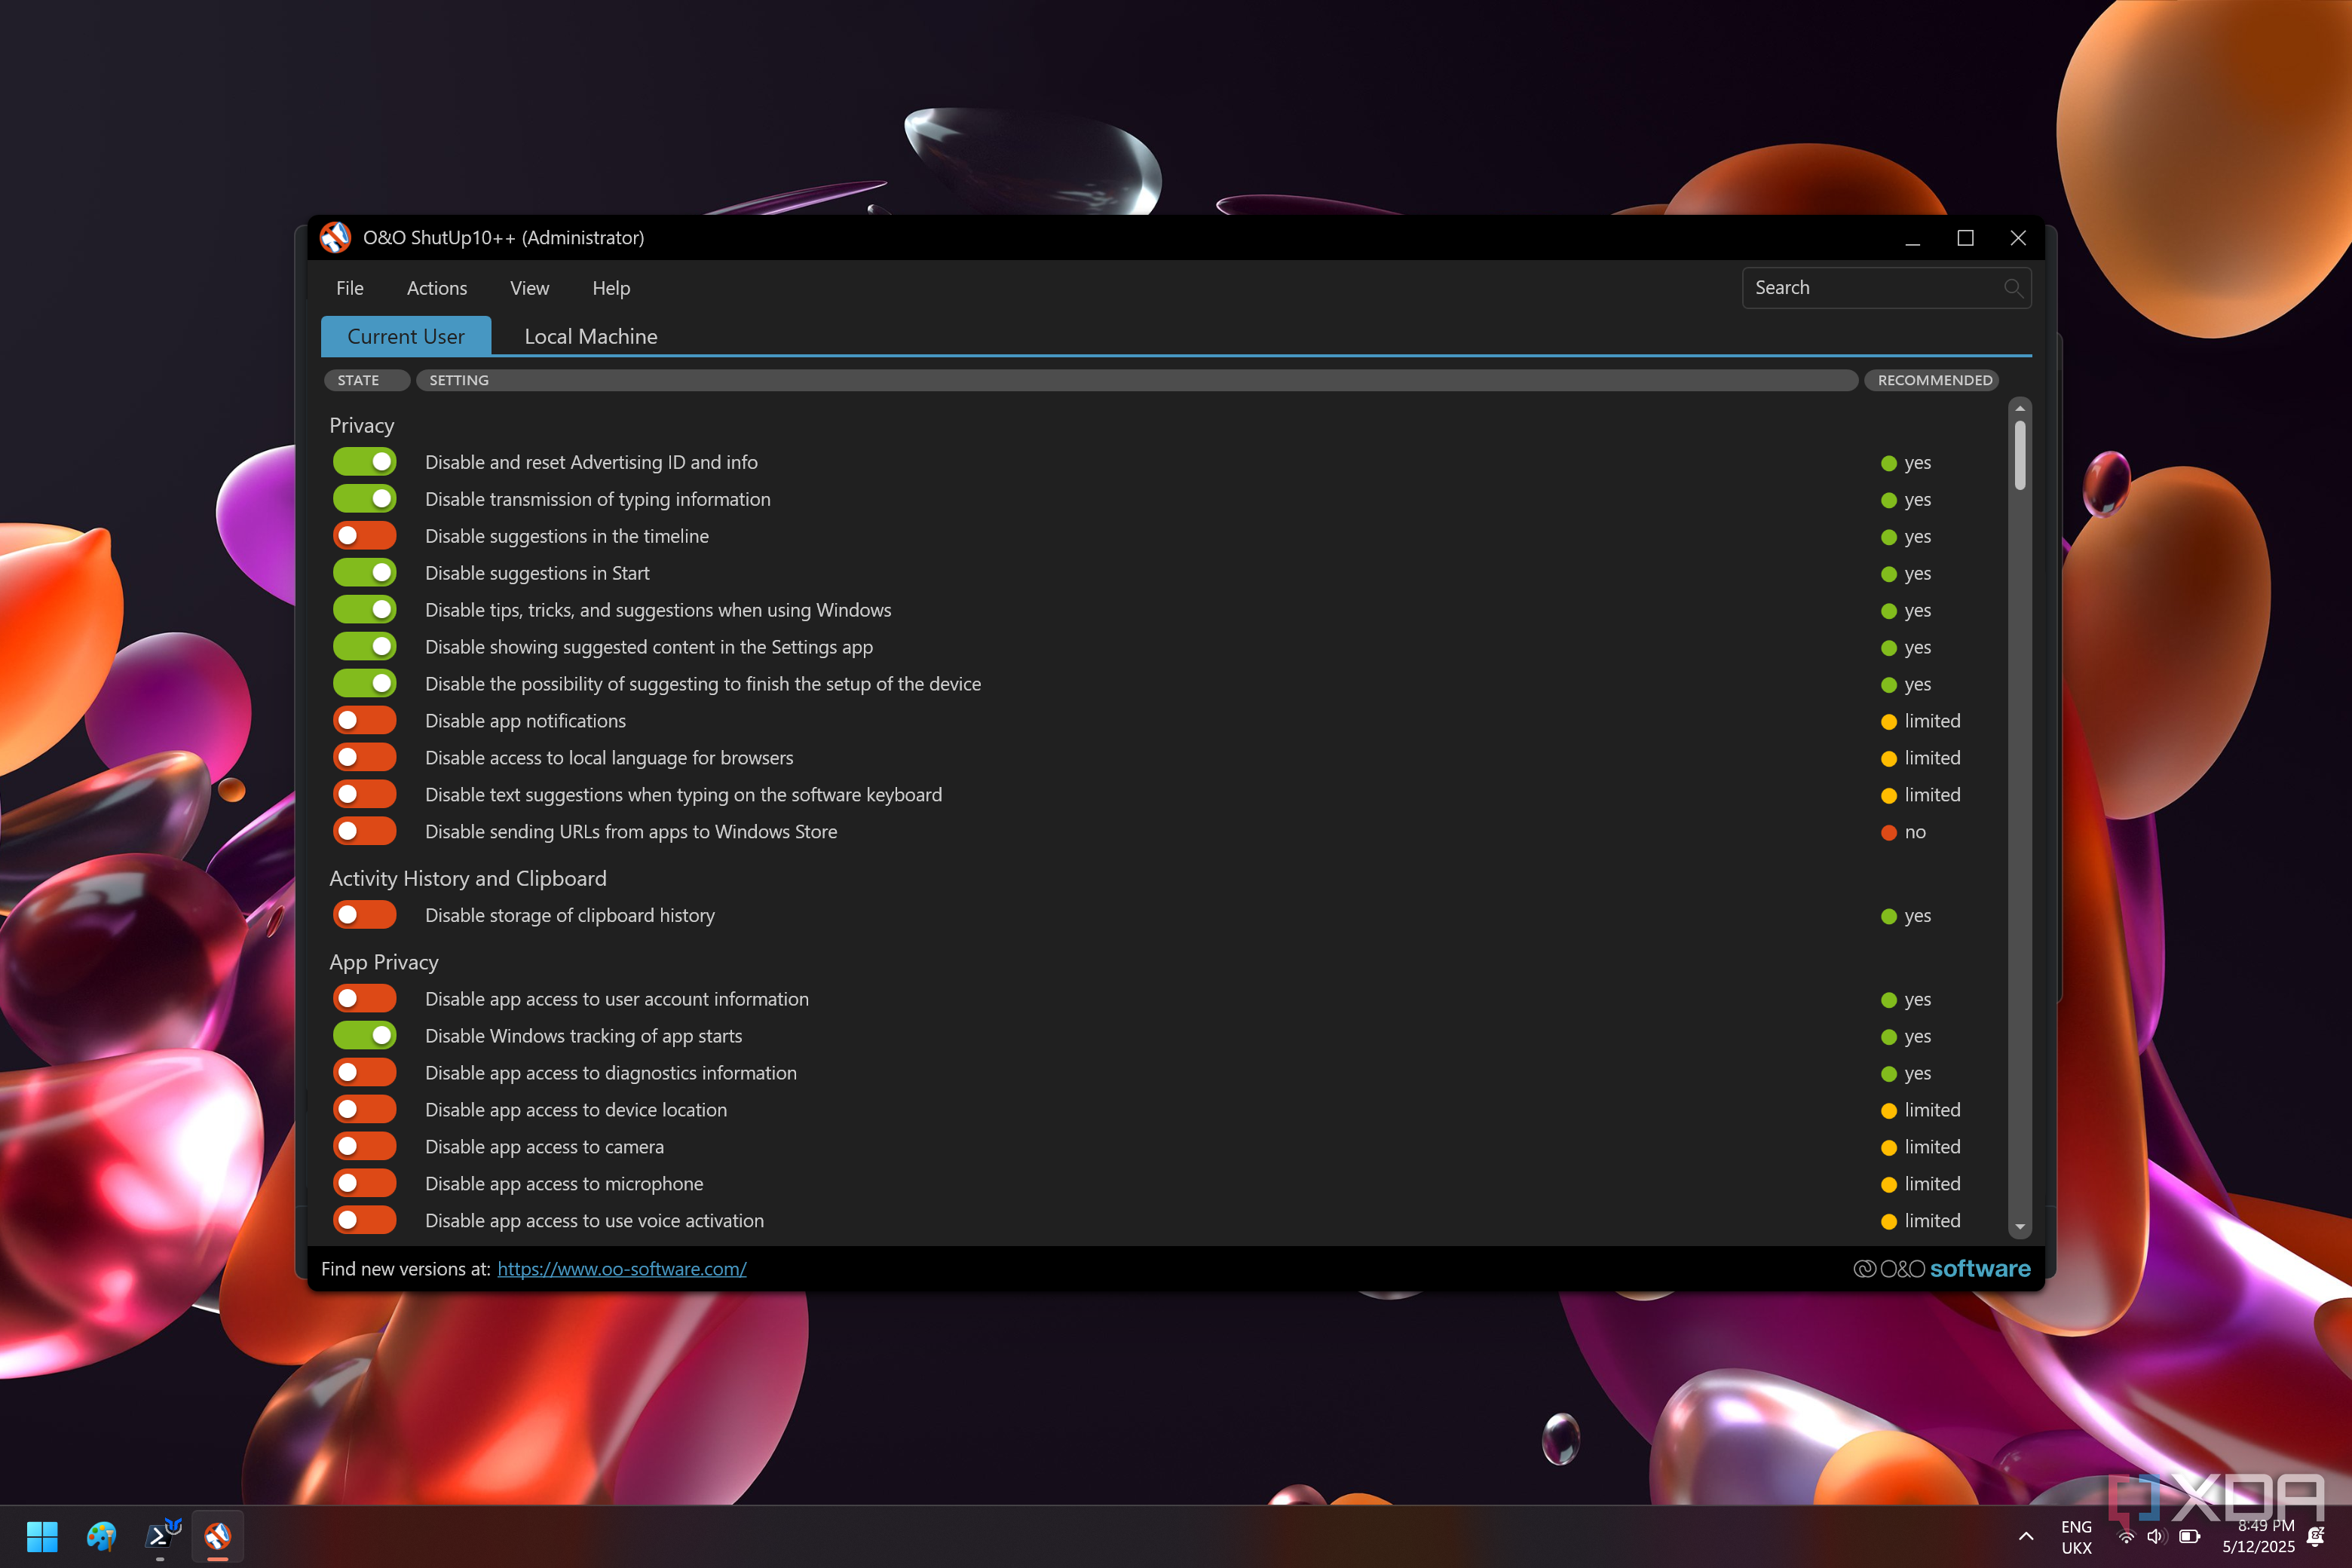Toggle app access to voice activation
2352x1568 pixels.
[365, 1221]
